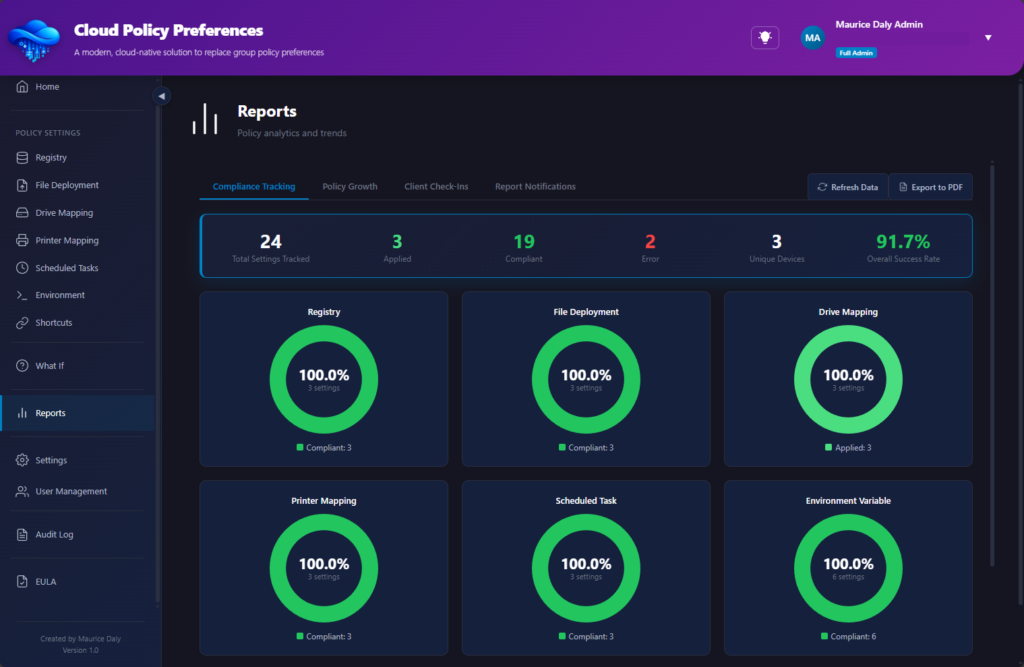The width and height of the screenshot is (1024, 667).
Task: Open File Deployment via its sidebar icon
Action: 22,185
